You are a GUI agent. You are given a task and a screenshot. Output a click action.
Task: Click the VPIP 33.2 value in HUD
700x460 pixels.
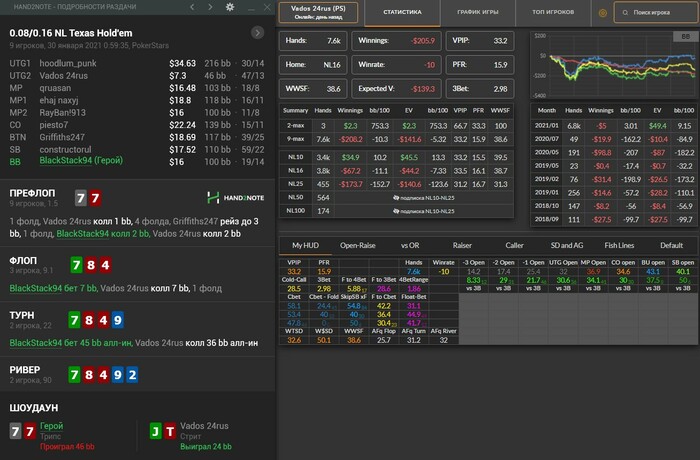tap(294, 272)
